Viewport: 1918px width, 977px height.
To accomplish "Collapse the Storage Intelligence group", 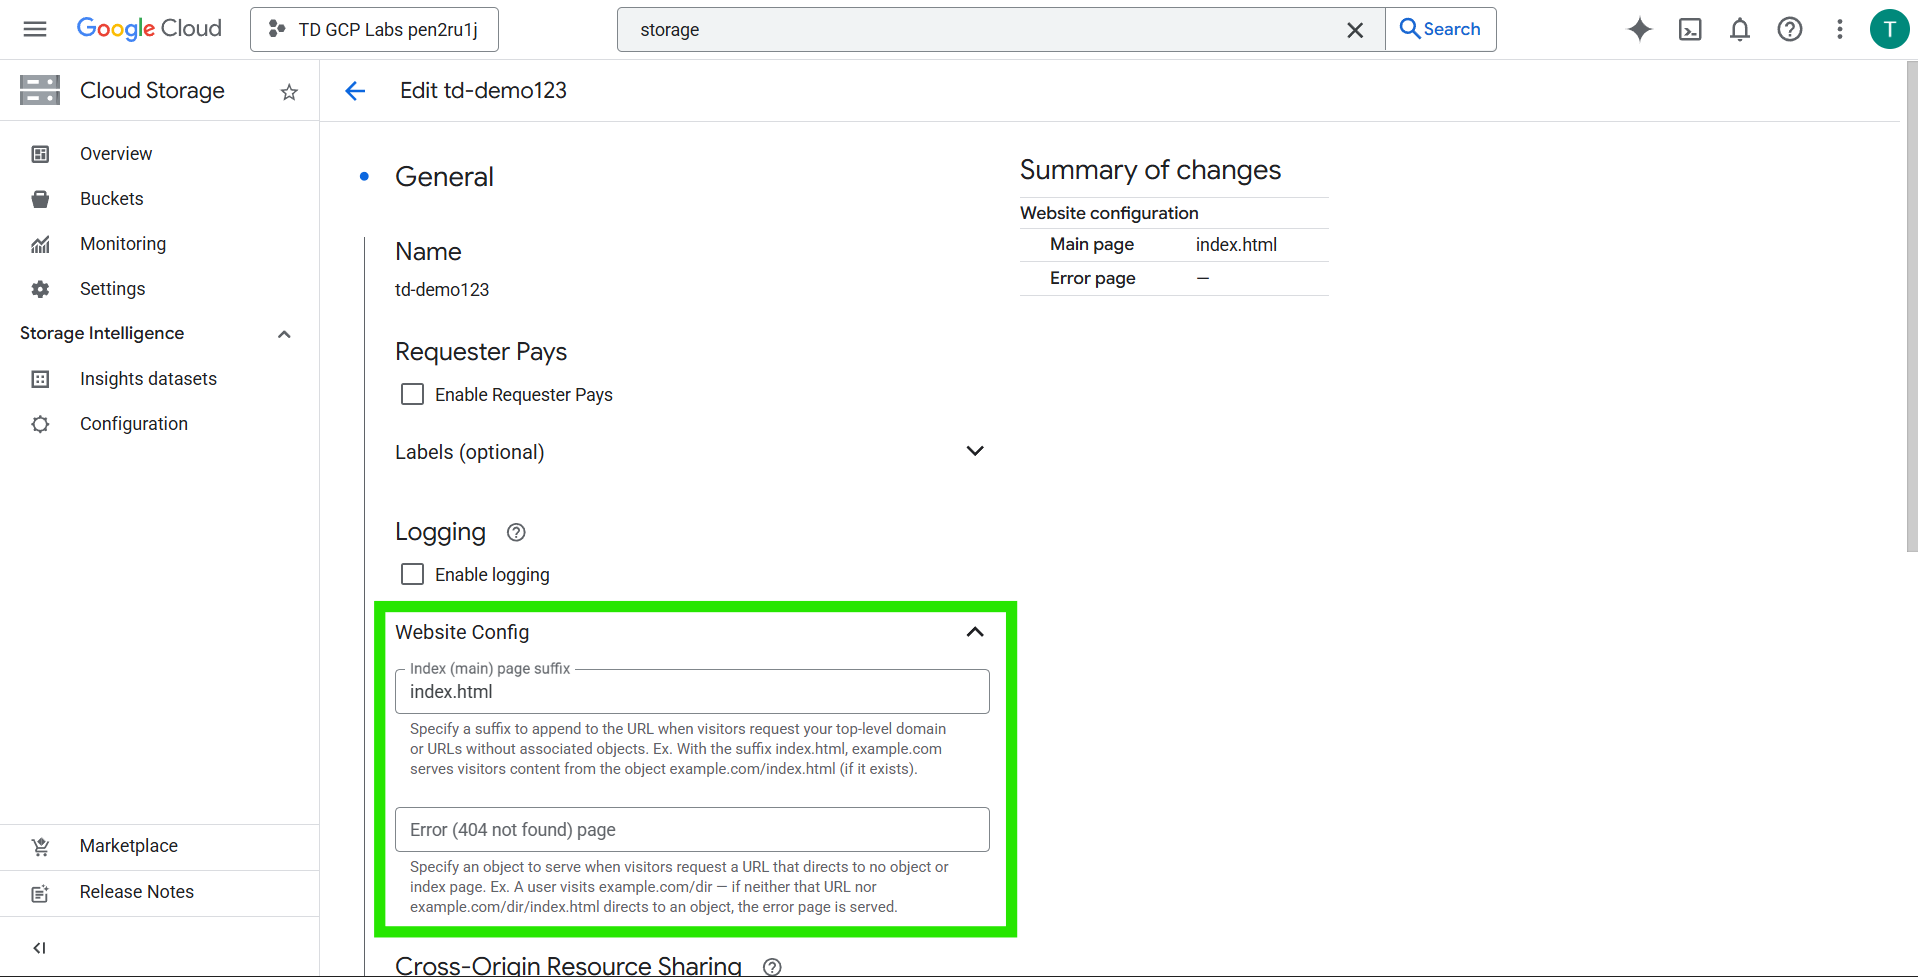I will click(284, 334).
